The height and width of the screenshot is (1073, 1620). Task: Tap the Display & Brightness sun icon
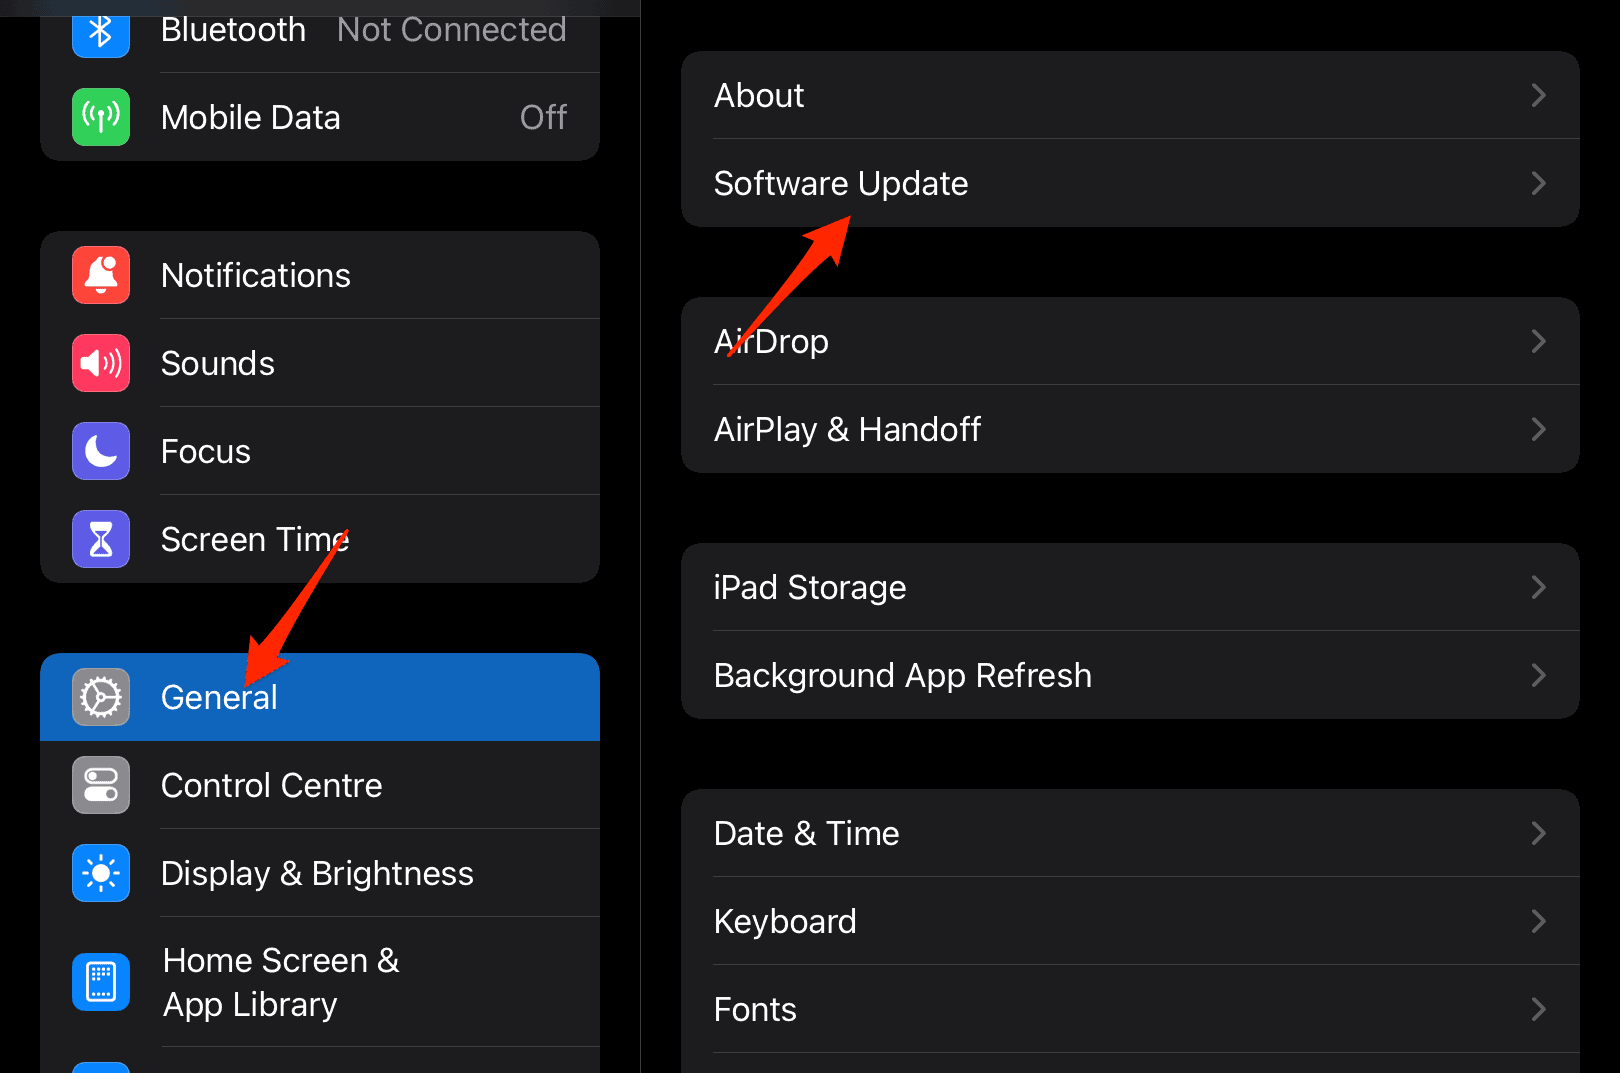pyautogui.click(x=101, y=873)
